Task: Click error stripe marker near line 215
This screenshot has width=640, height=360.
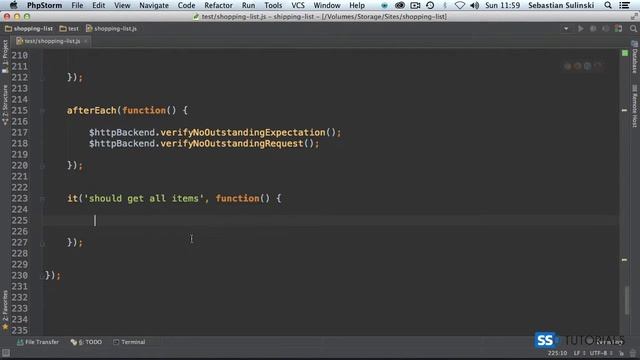Action: [x=624, y=110]
